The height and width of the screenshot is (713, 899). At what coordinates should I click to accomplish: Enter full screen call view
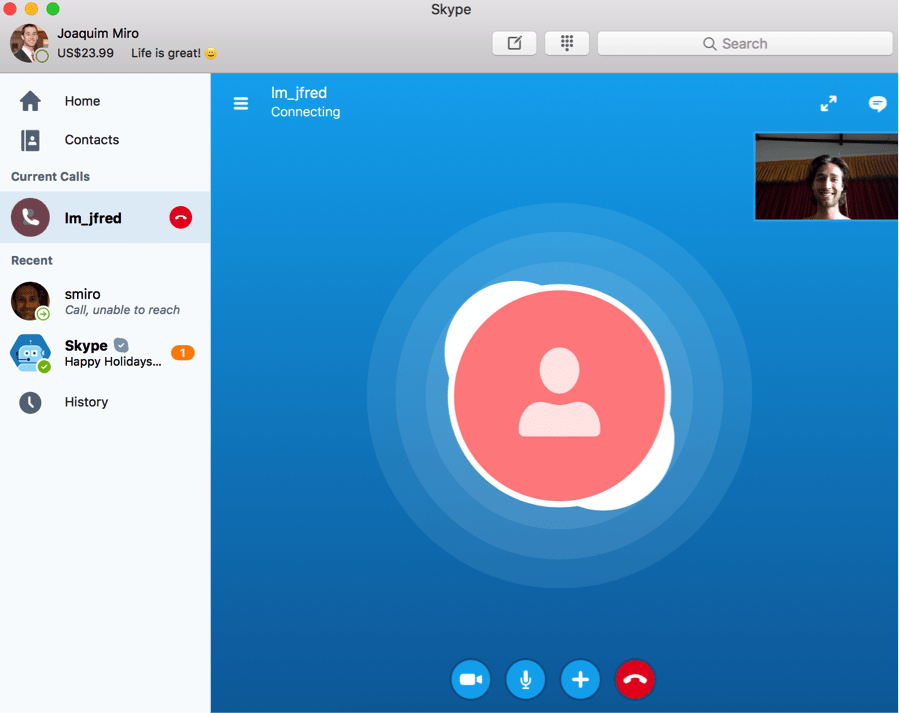828,103
